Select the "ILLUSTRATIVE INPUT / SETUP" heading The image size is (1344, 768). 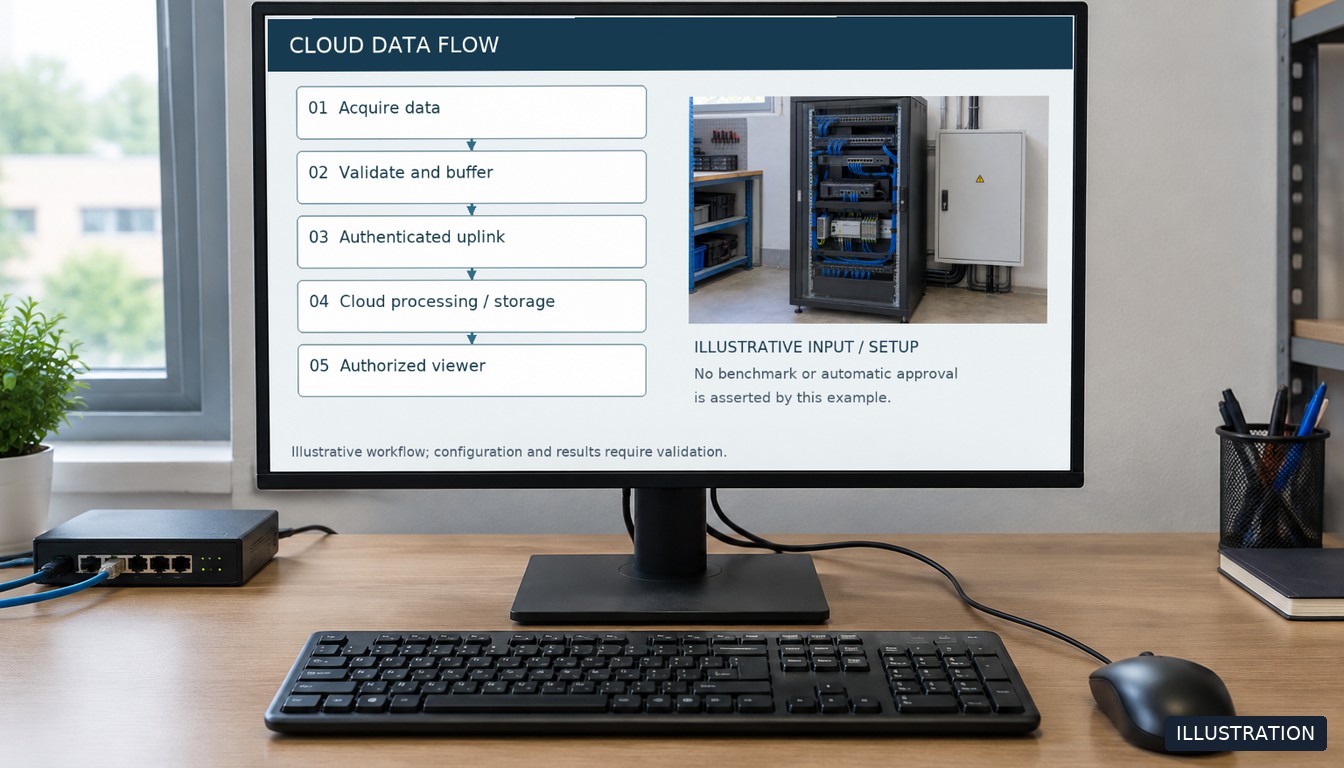pyautogui.click(x=806, y=347)
